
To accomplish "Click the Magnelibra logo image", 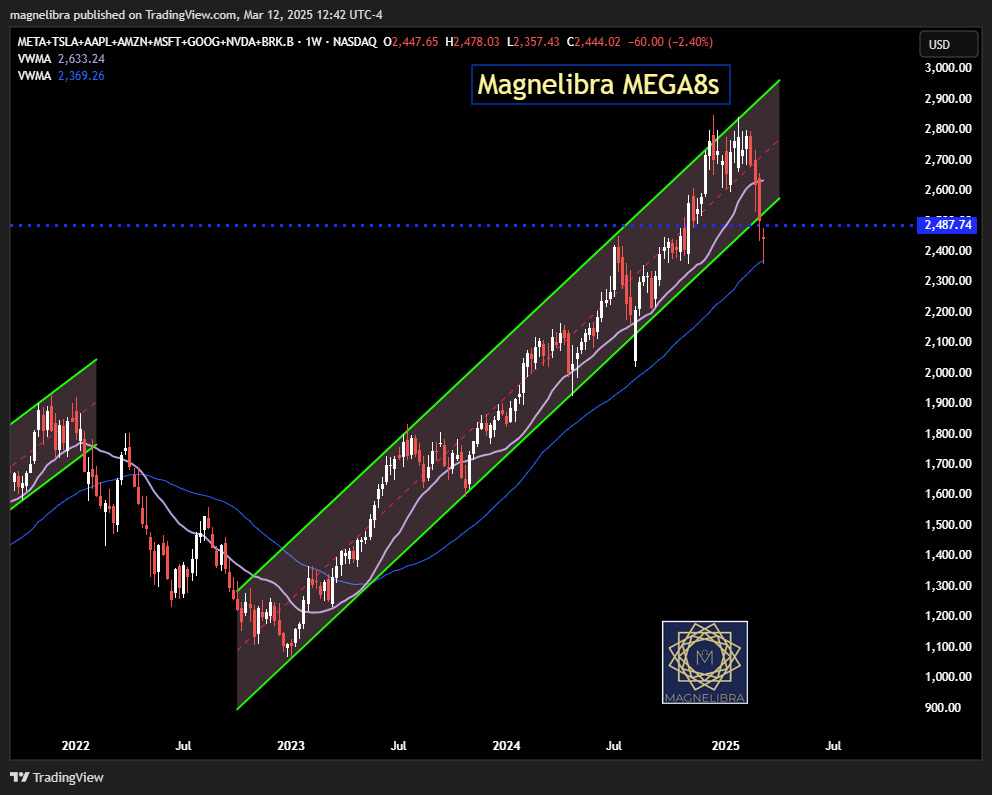I will 705,662.
